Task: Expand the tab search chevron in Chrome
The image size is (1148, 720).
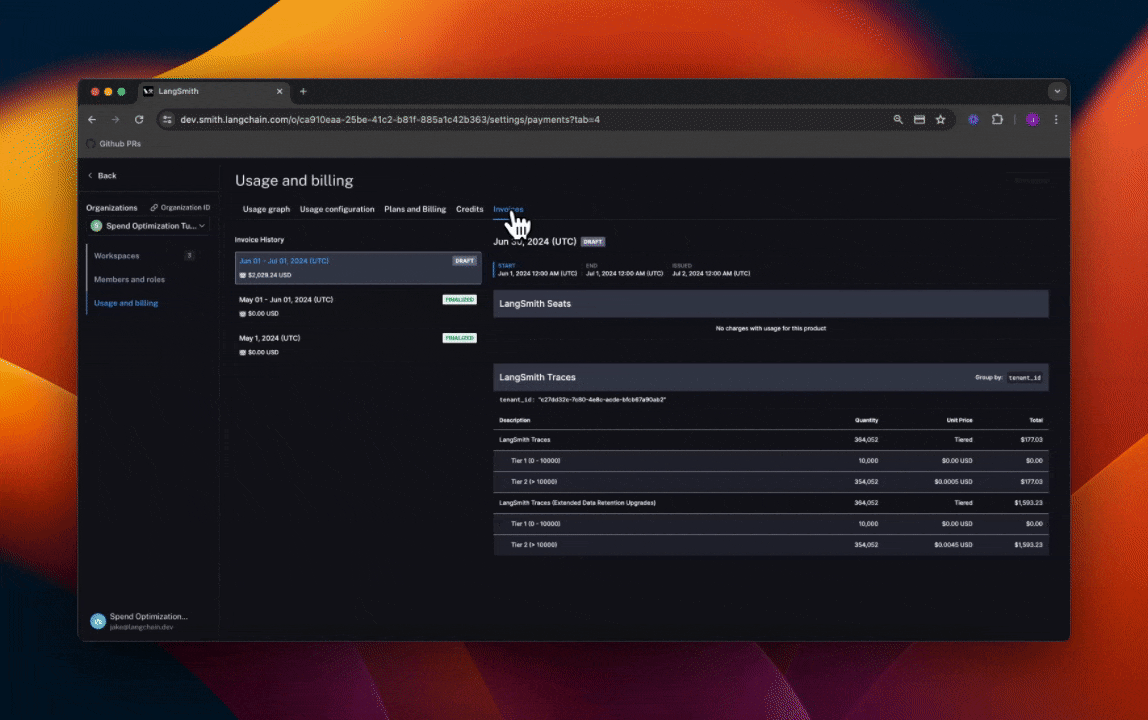Action: (x=1057, y=91)
